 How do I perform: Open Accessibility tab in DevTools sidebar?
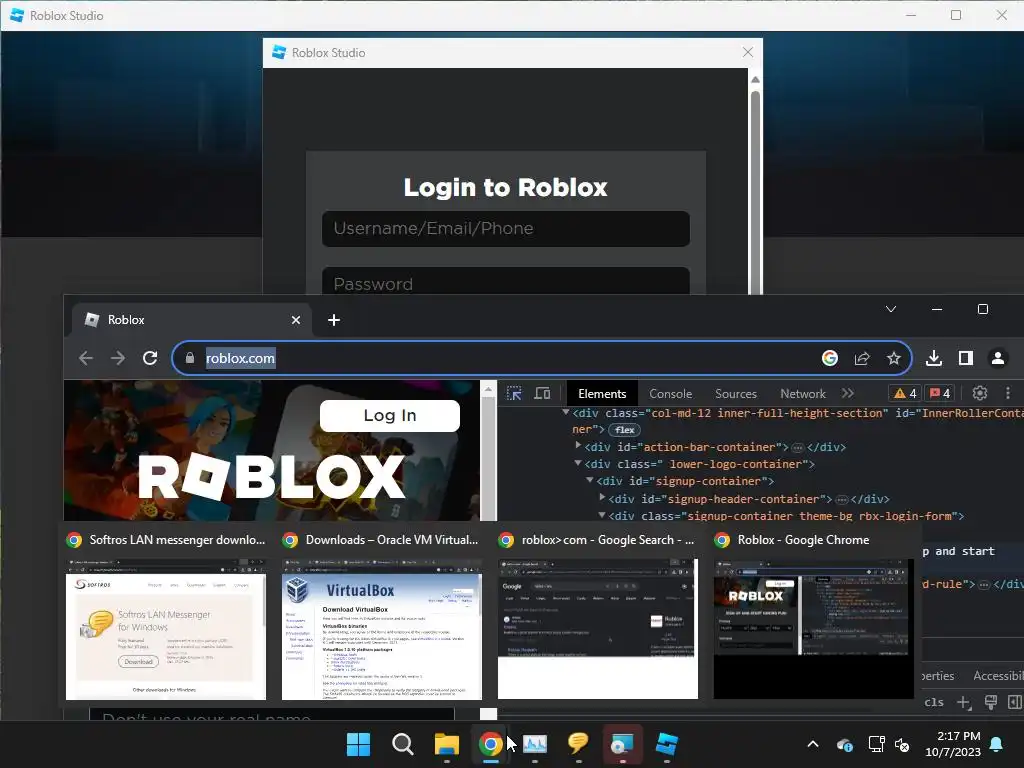(x=999, y=676)
